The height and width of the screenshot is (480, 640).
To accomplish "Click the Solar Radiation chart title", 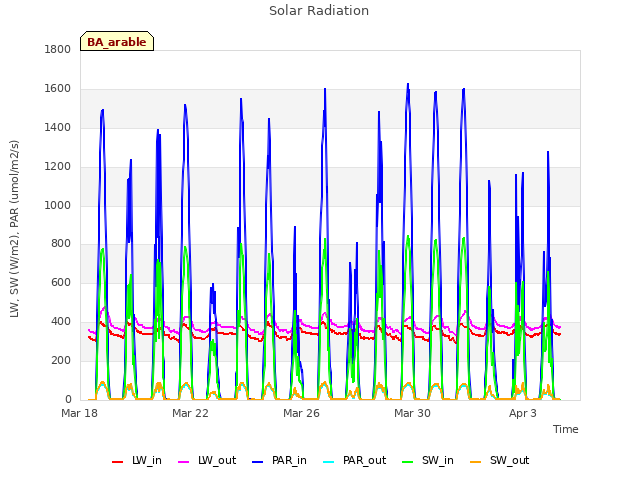I will pyautogui.click(x=319, y=11).
